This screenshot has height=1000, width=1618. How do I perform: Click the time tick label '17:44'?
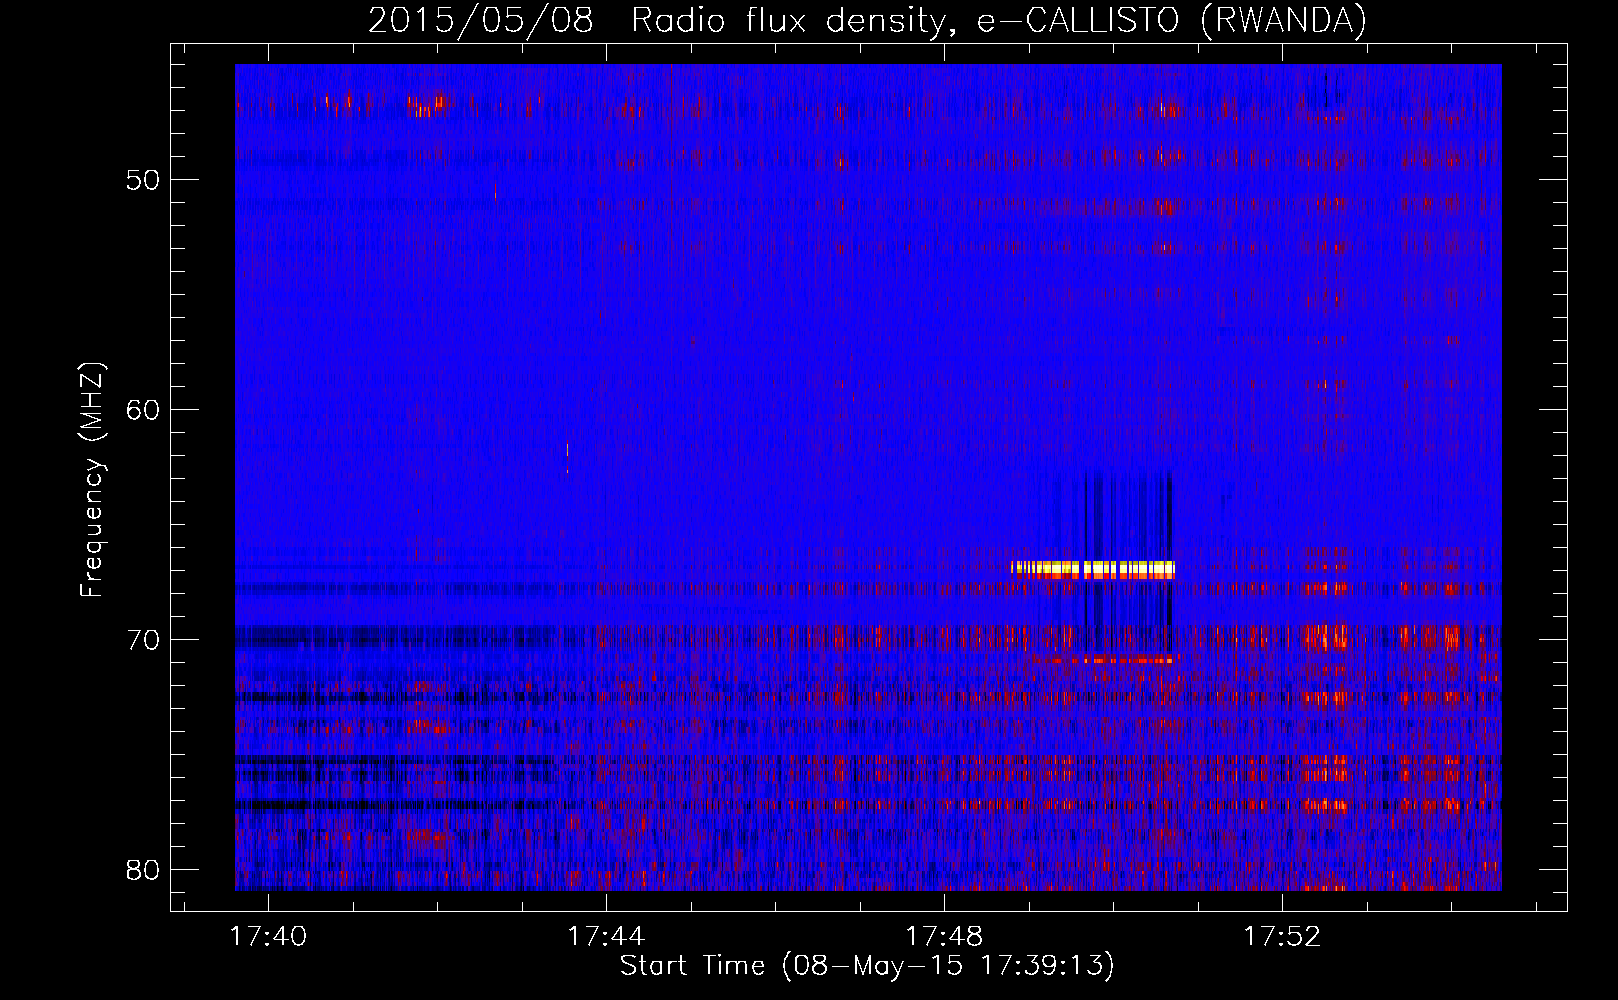[x=606, y=937]
